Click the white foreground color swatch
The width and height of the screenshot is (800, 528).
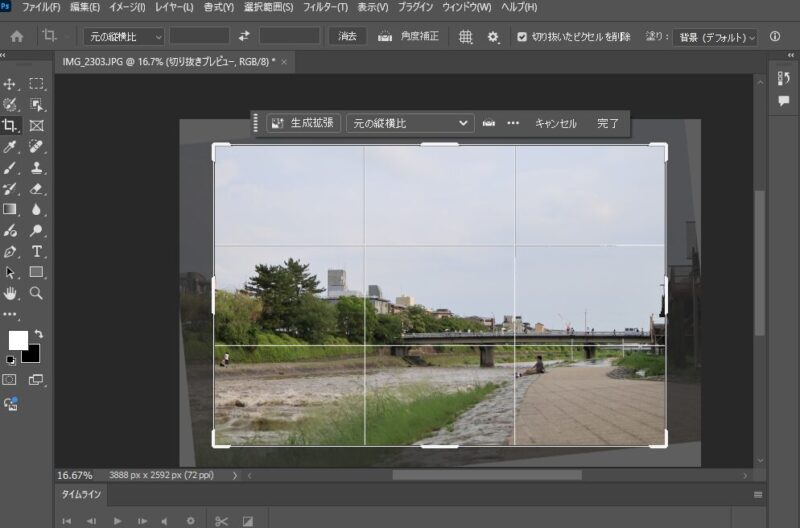[18, 340]
